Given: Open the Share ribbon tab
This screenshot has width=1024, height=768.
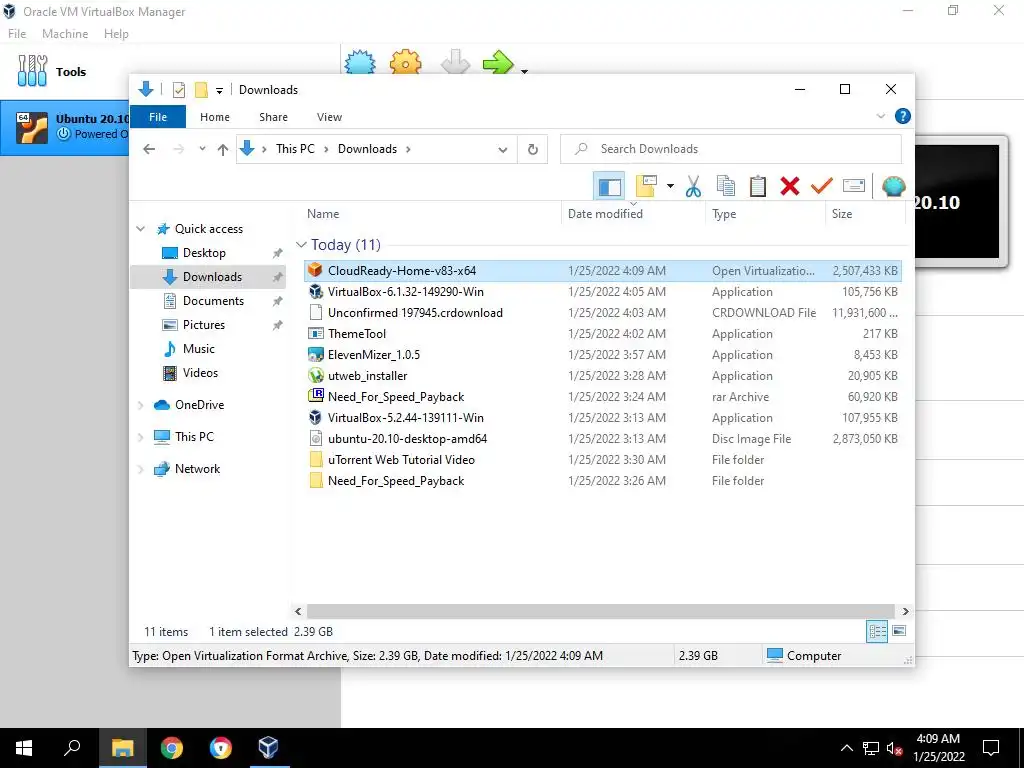Looking at the screenshot, I should pyautogui.click(x=273, y=117).
